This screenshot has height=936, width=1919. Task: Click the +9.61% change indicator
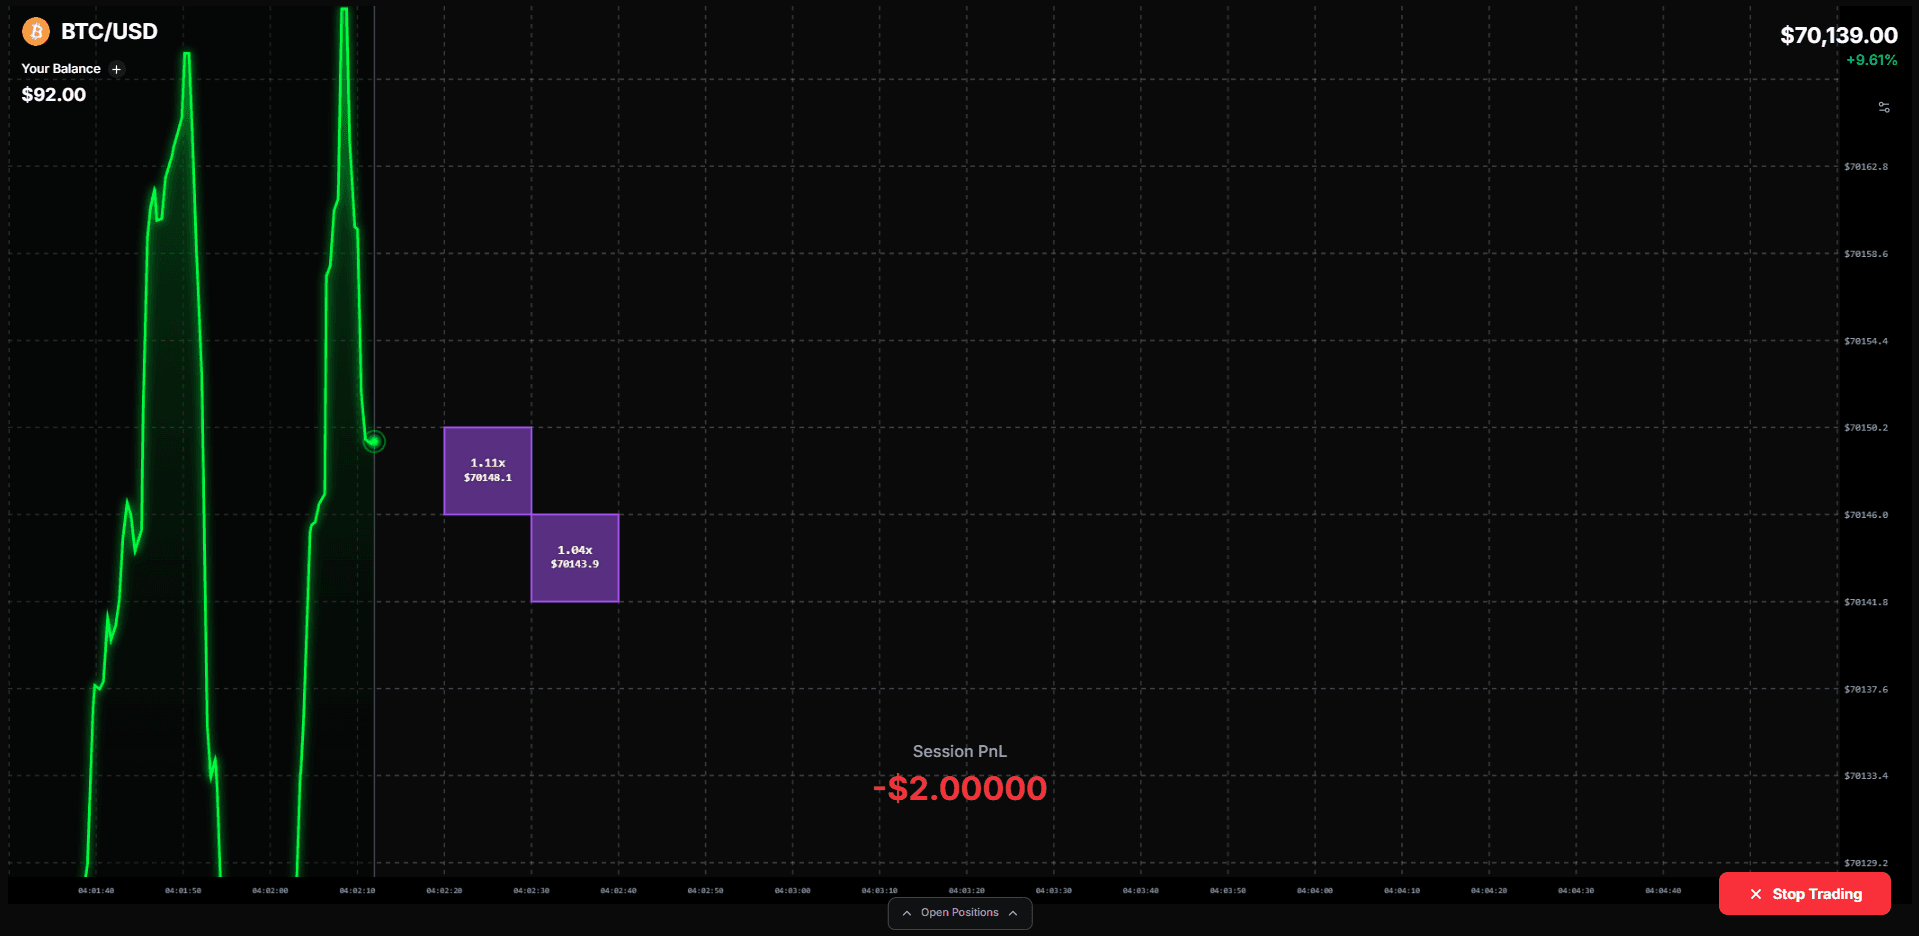click(x=1871, y=60)
